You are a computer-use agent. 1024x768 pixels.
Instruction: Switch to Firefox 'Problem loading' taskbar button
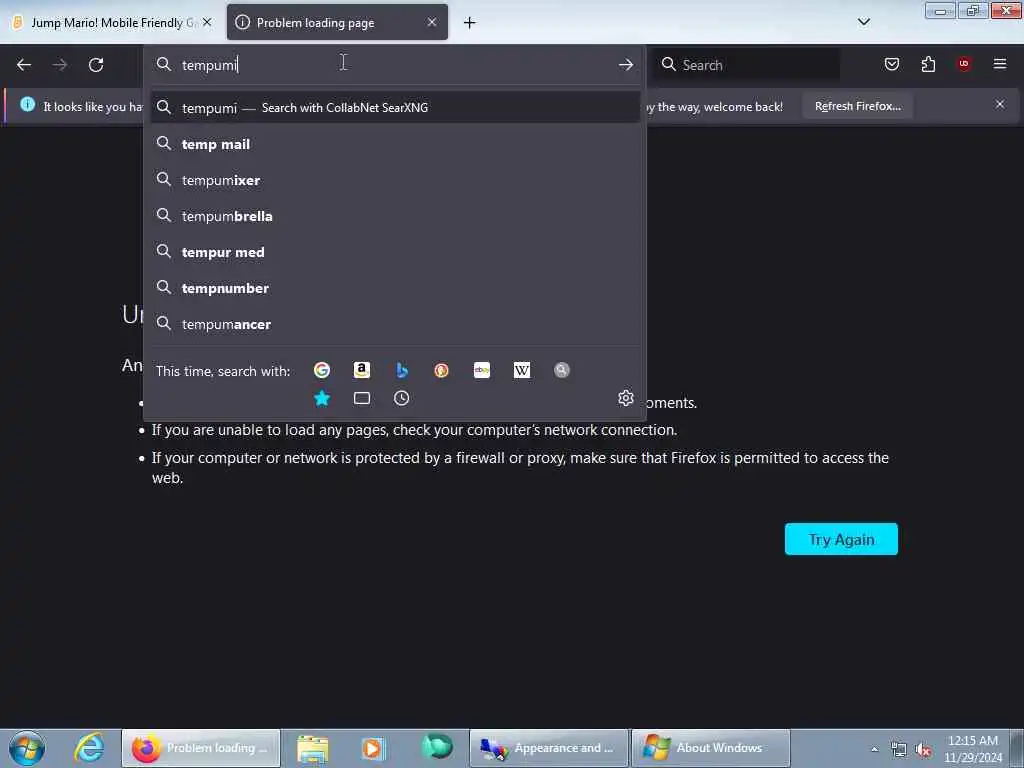tap(201, 748)
